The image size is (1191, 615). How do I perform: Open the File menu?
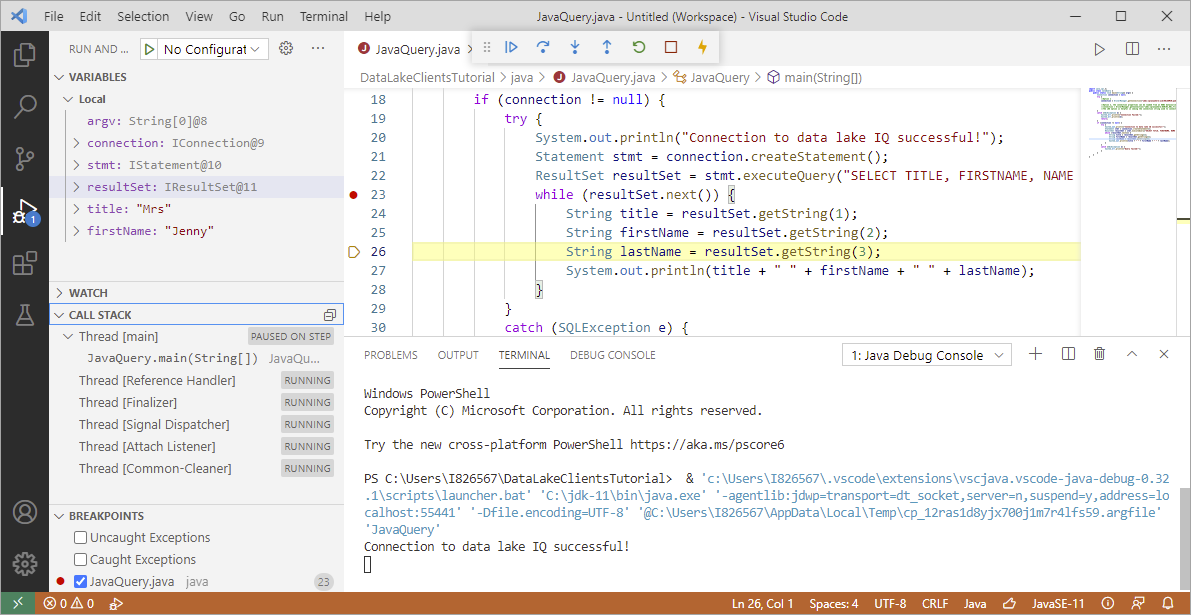coord(53,16)
